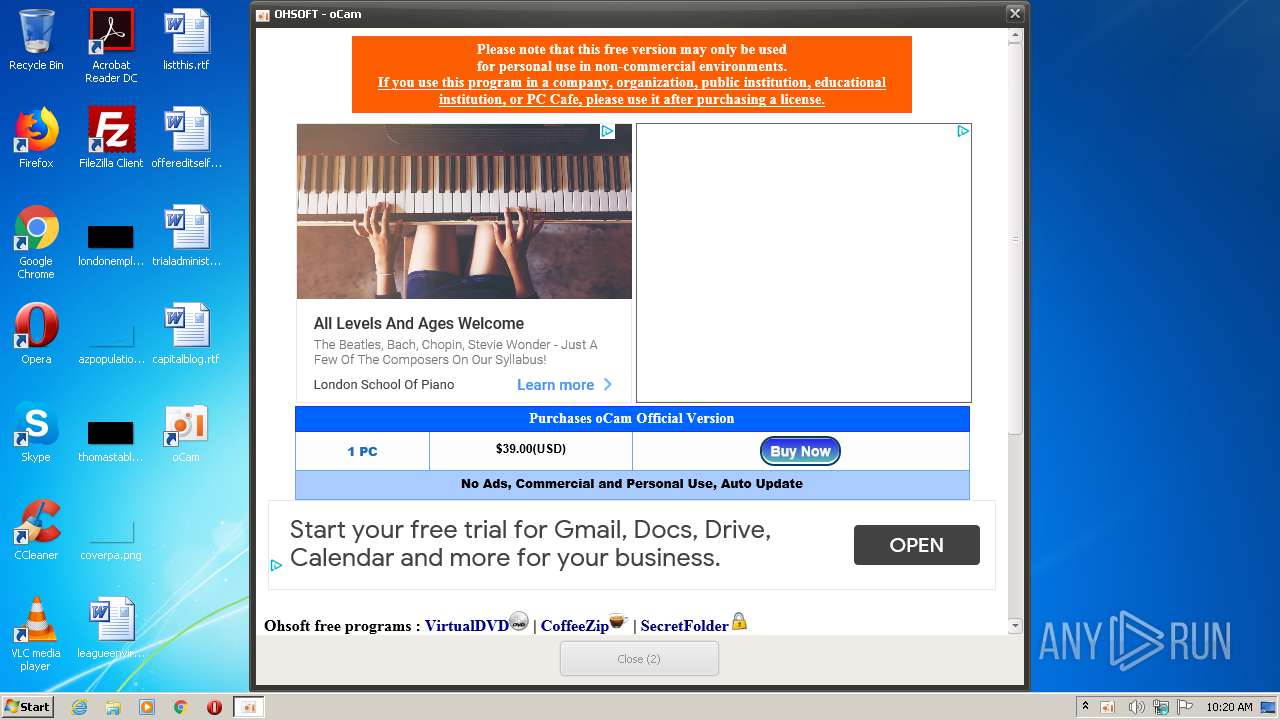Click the scrollbar up arrow
The width and height of the screenshot is (1280, 720).
click(1015, 37)
